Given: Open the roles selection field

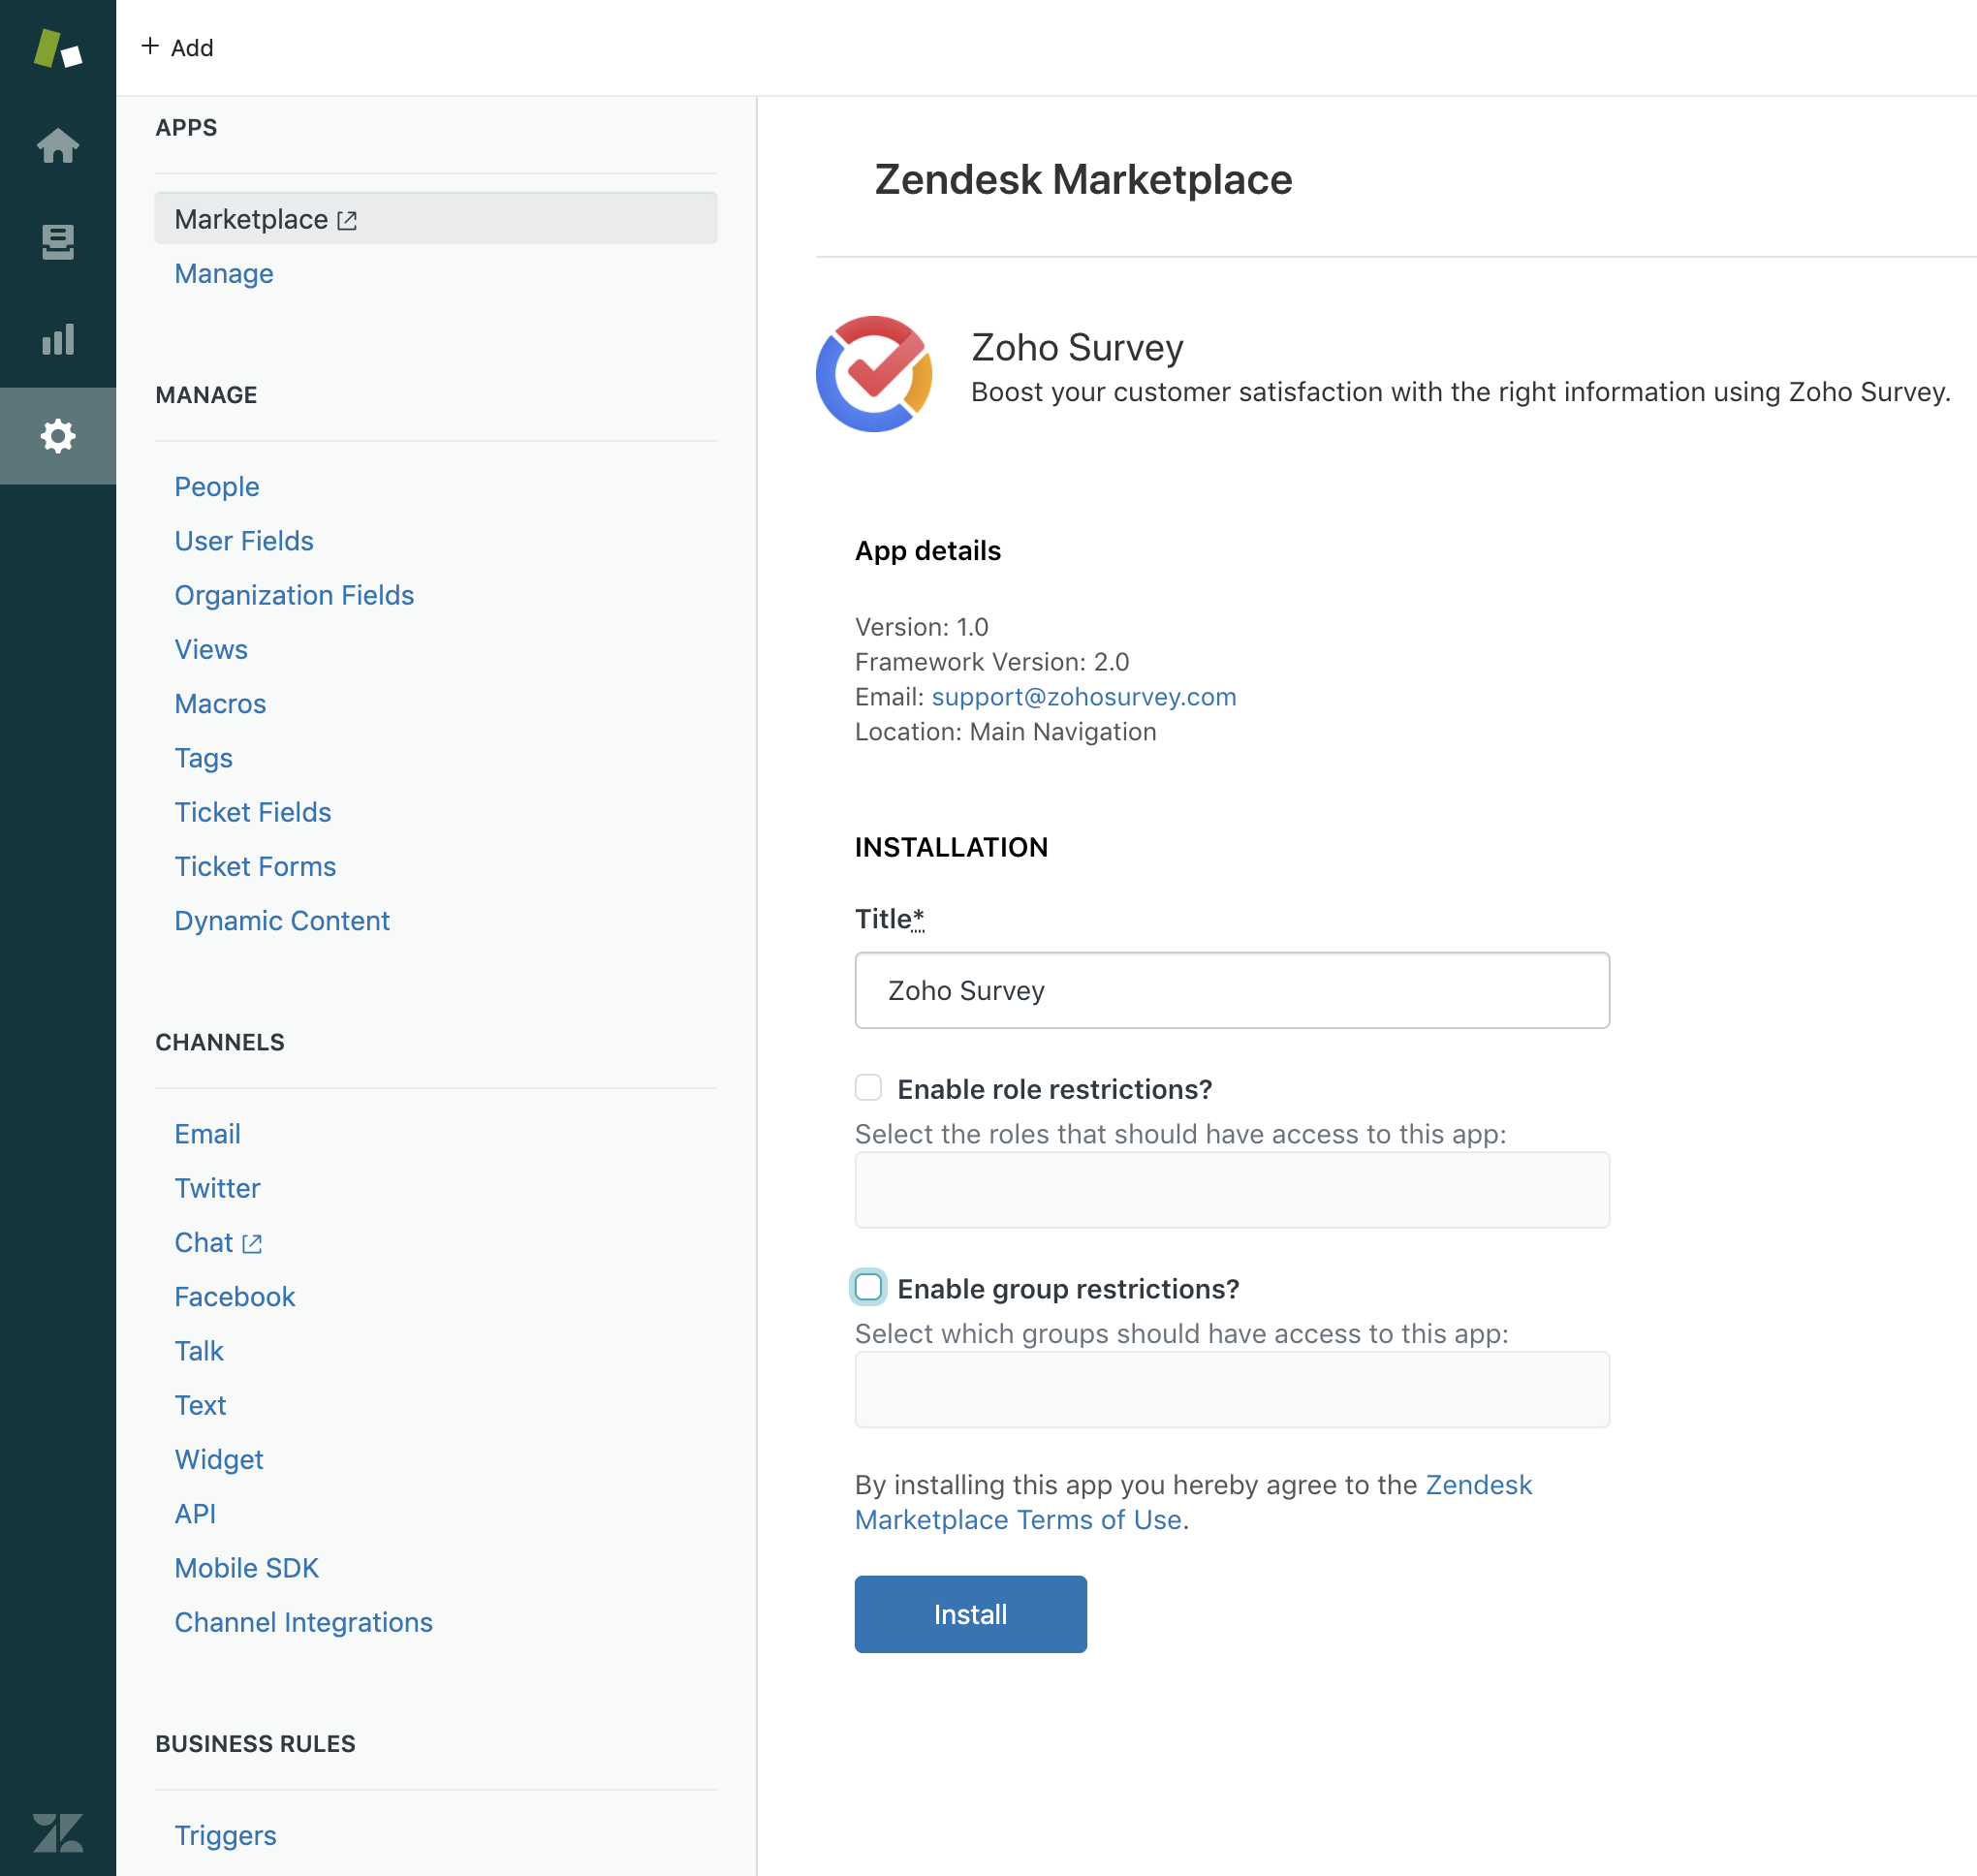Looking at the screenshot, I should 1231,1190.
